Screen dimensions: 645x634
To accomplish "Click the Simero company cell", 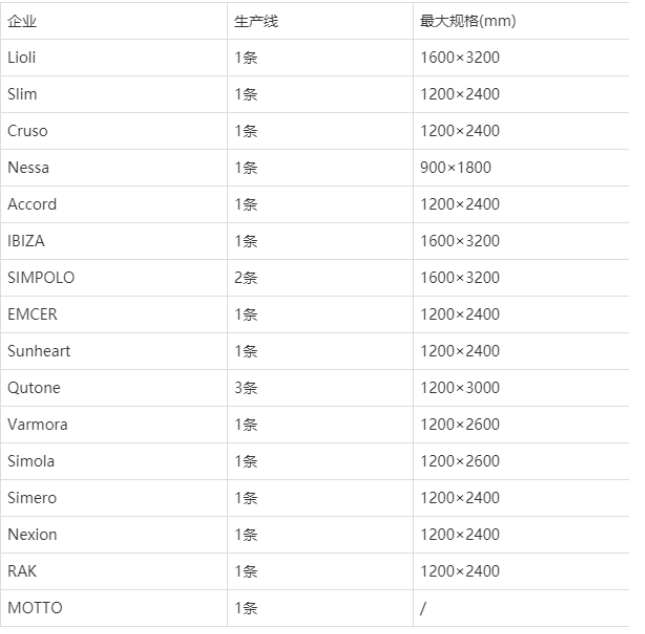I will pos(31,498).
